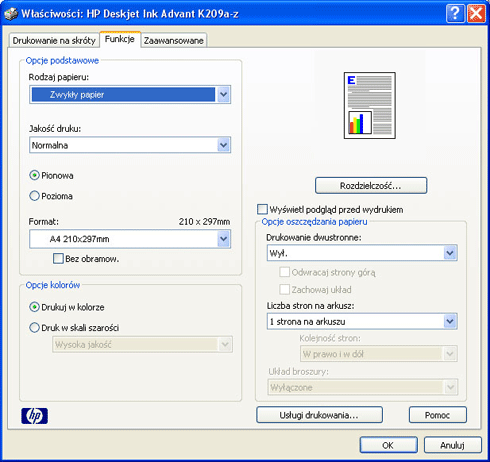Open the Format paper size dropdown
Screen dimensions: 490x462
click(x=224, y=239)
